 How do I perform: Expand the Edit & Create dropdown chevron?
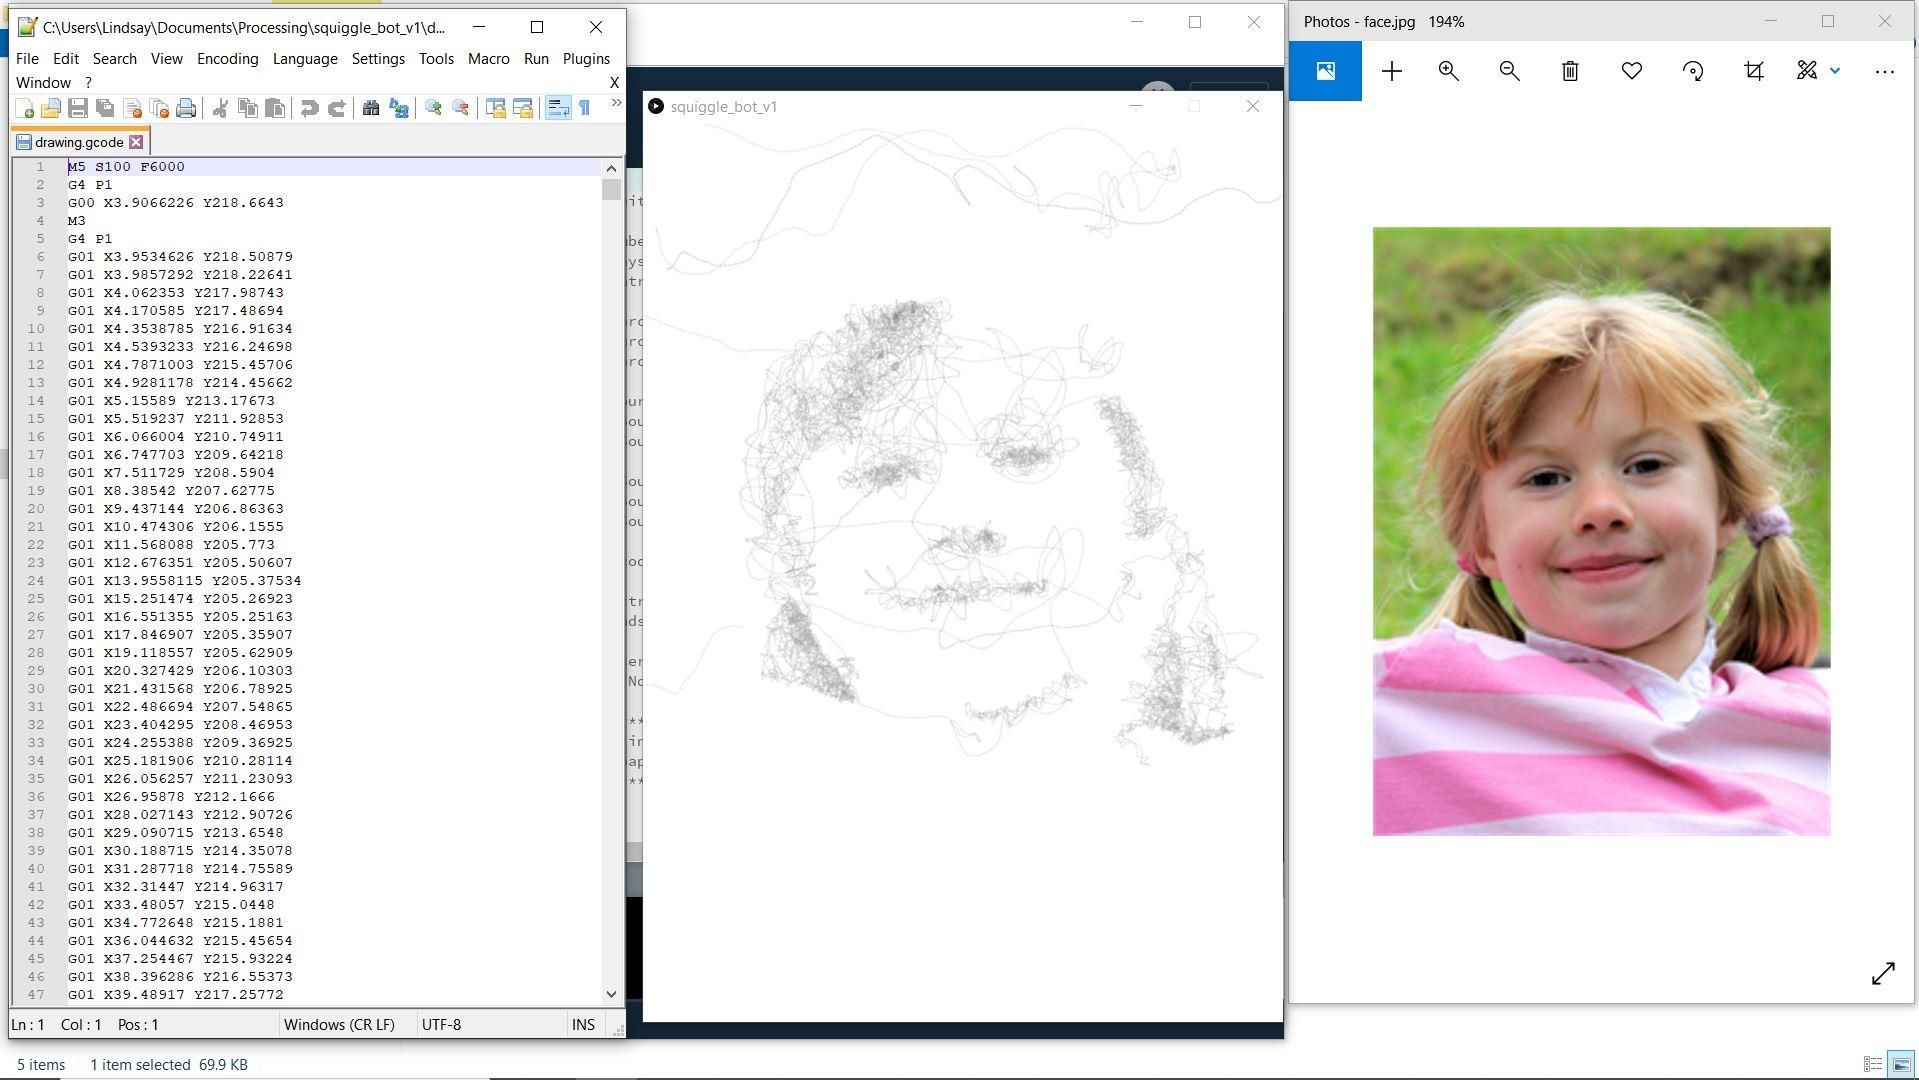tap(1834, 70)
